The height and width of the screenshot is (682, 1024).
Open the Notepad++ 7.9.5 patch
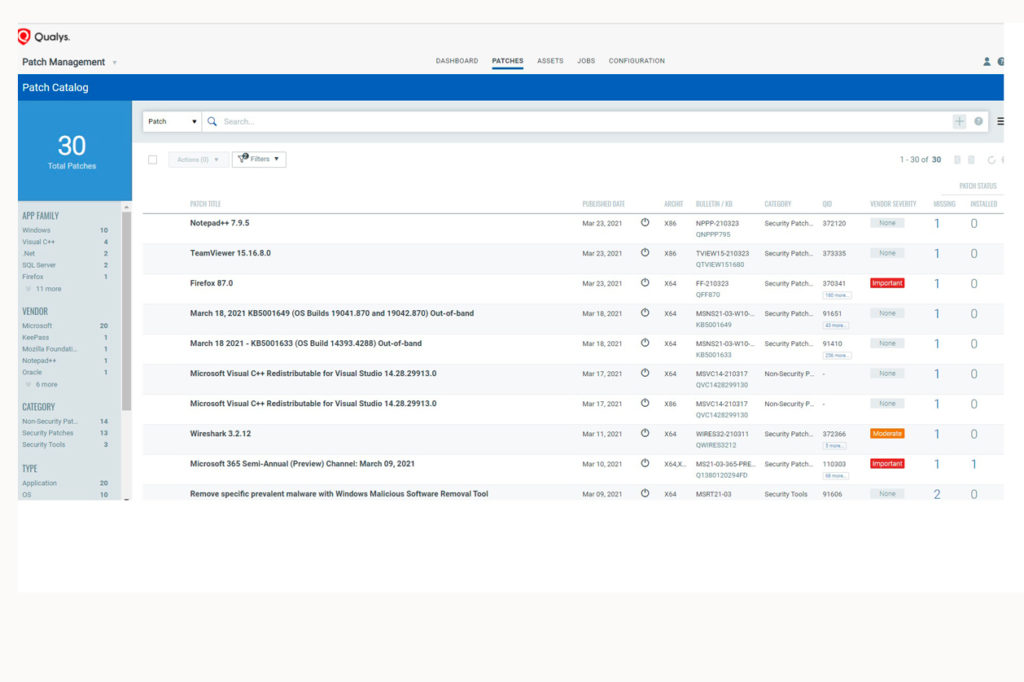coord(219,223)
